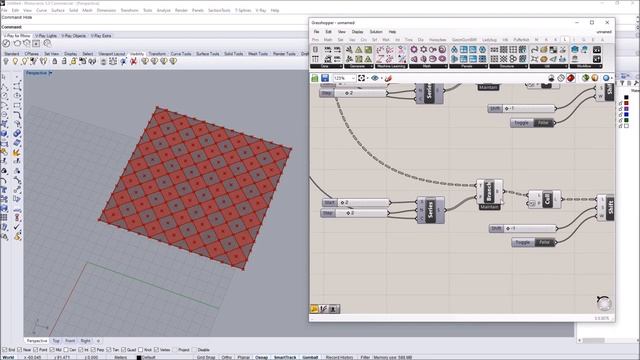This screenshot has width=640, height=360.
Task: Save the Grasshopper document with the floppy icon
Action: 325,78
